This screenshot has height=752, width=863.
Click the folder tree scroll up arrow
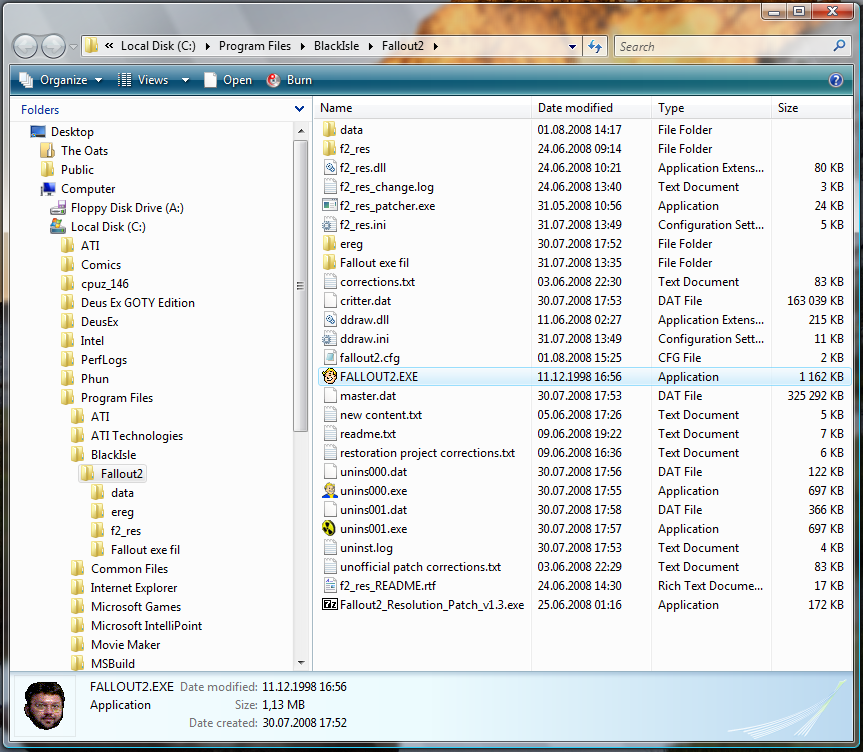tap(301, 131)
